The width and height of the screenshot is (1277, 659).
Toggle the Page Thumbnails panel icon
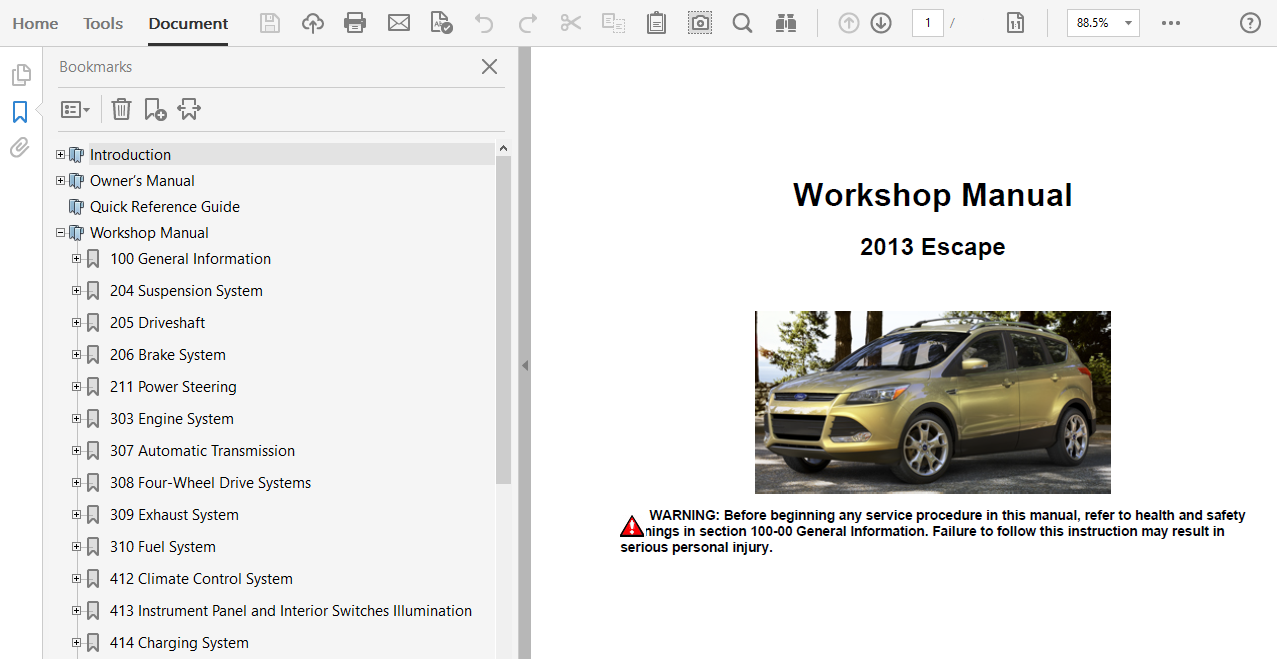click(x=20, y=75)
